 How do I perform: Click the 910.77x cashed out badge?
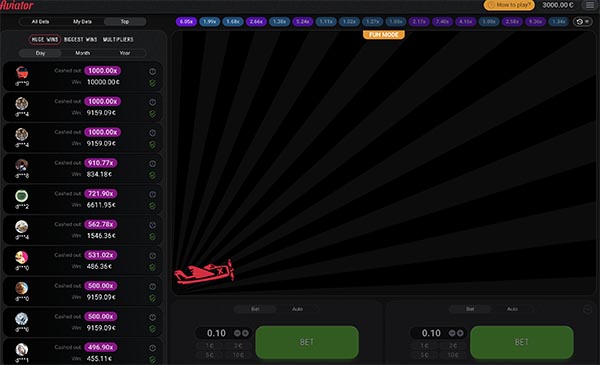(101, 163)
